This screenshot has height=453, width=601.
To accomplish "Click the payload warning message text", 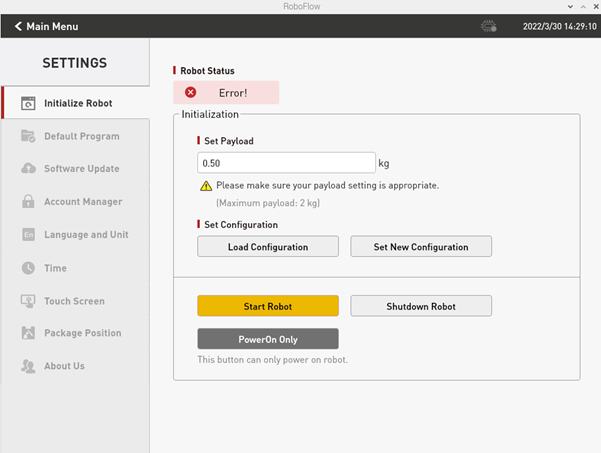I will [x=328, y=185].
